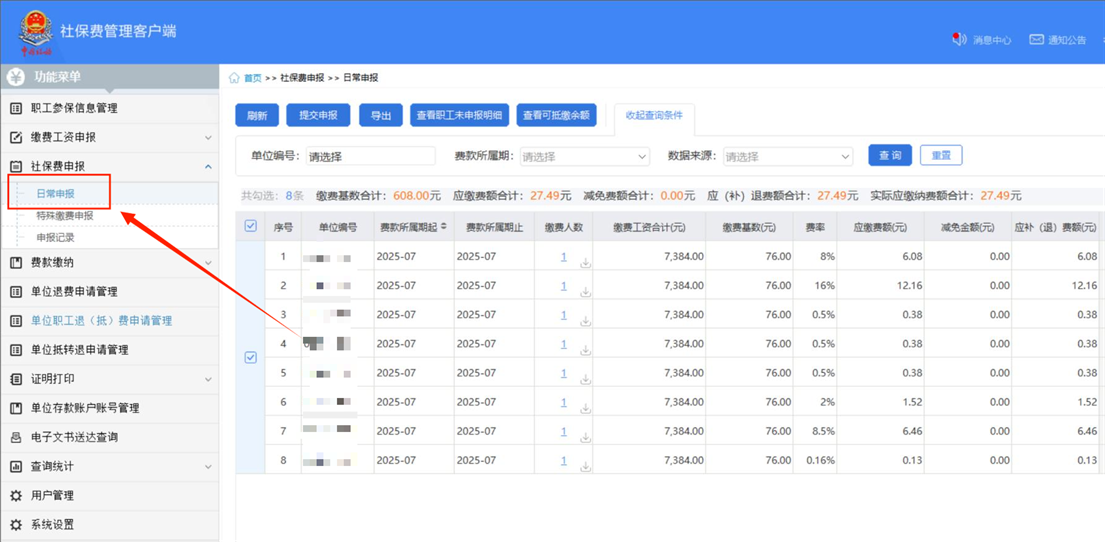
Task: Open the 数据来源 dropdown
Action: (x=788, y=157)
